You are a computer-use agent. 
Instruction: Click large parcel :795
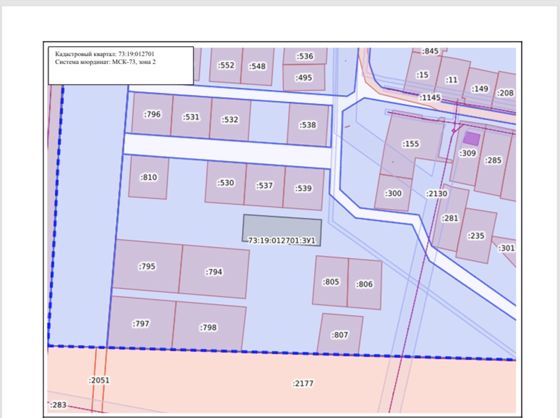click(147, 266)
